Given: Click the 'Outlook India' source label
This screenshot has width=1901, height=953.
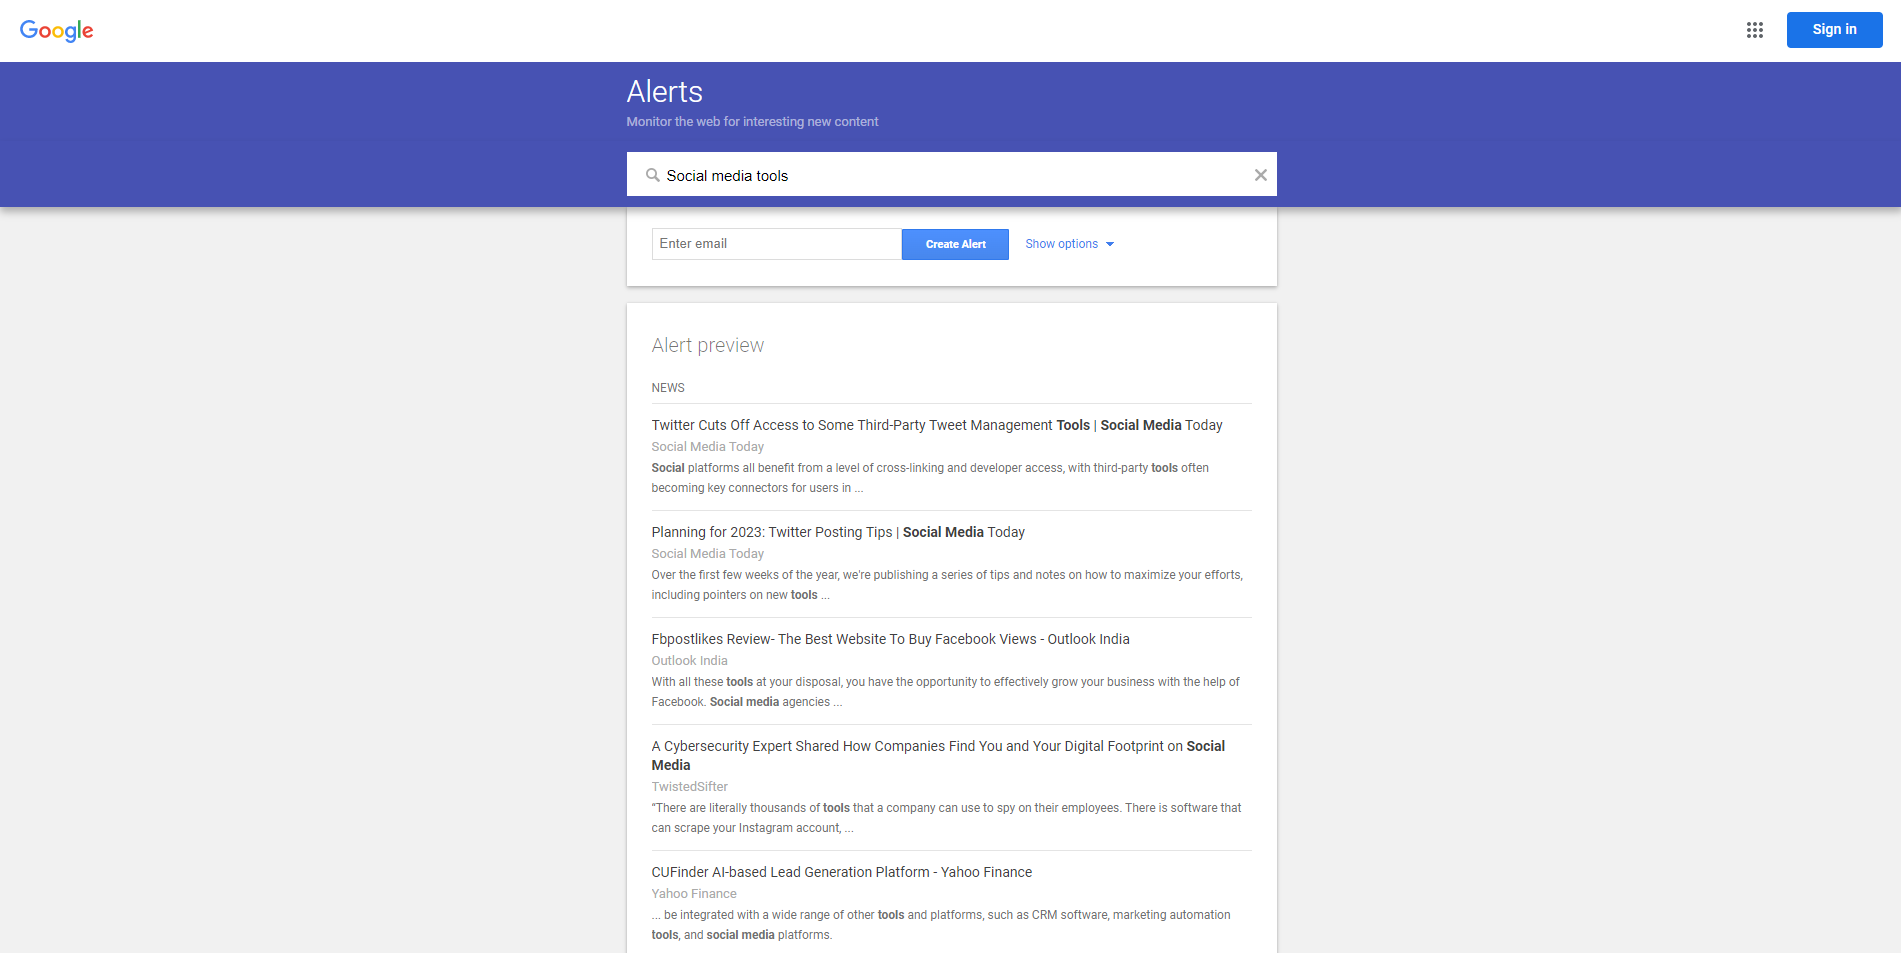Looking at the screenshot, I should 689,661.
